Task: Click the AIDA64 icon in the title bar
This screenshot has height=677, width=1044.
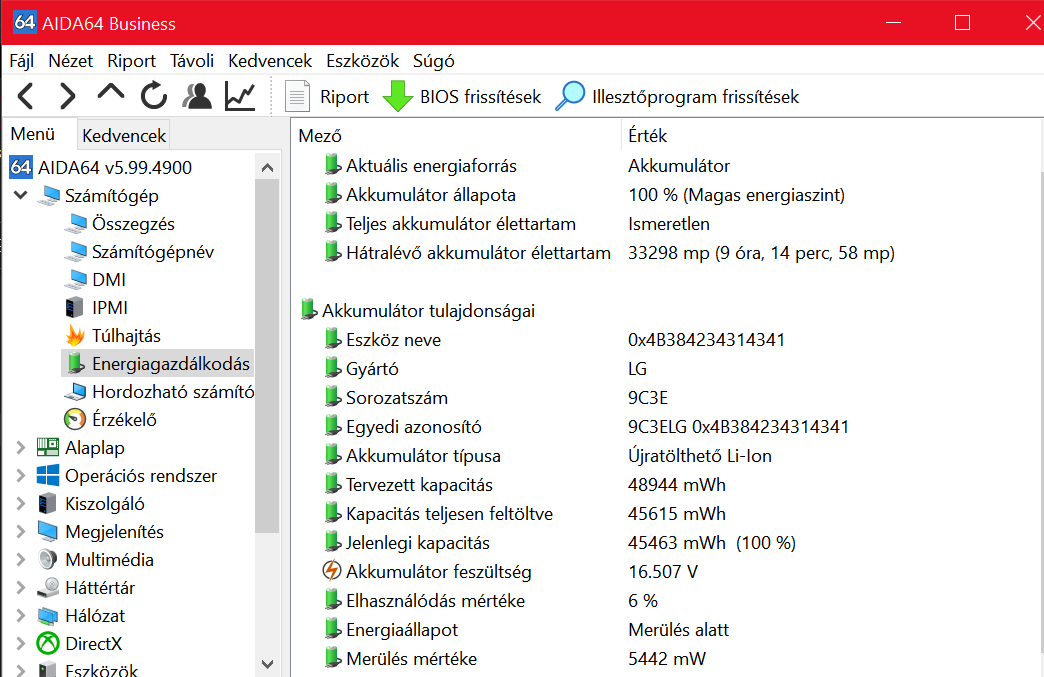Action: point(24,23)
